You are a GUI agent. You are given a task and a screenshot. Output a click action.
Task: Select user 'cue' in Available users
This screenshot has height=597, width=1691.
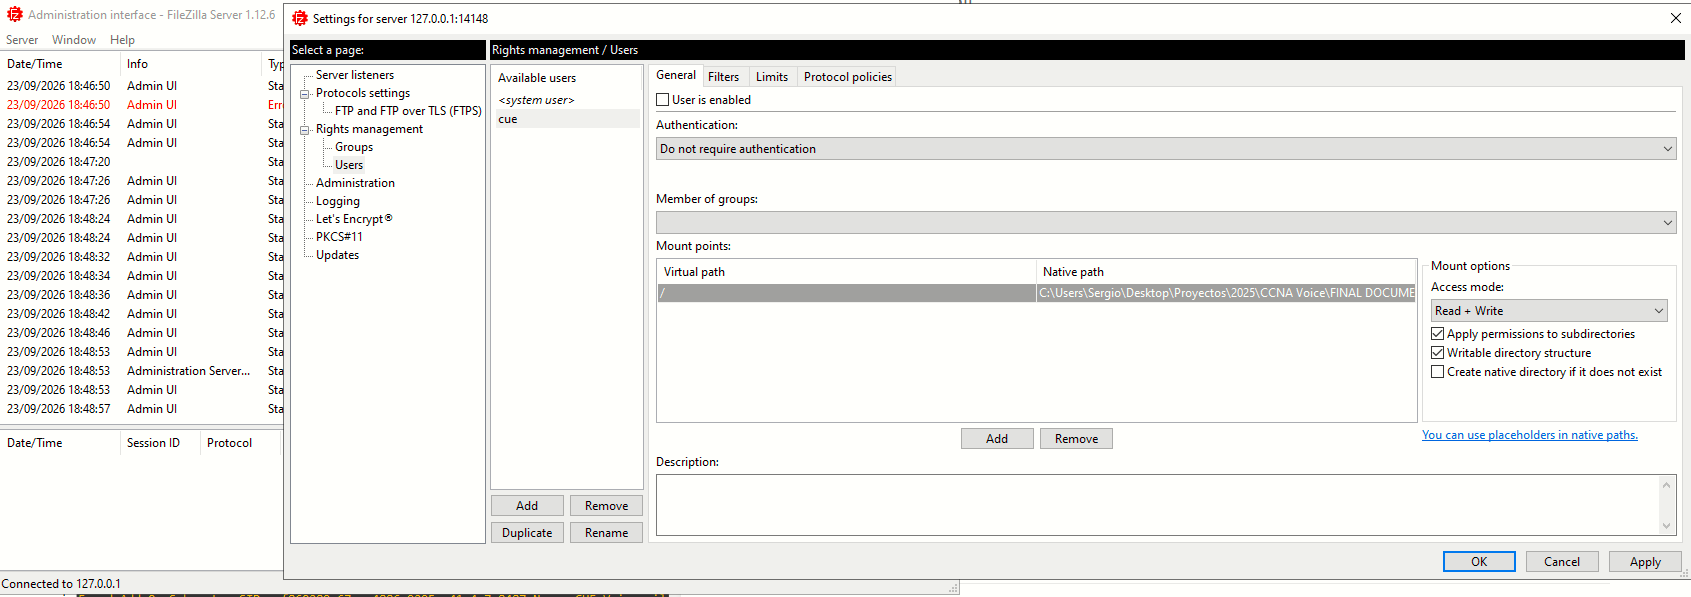(x=567, y=119)
